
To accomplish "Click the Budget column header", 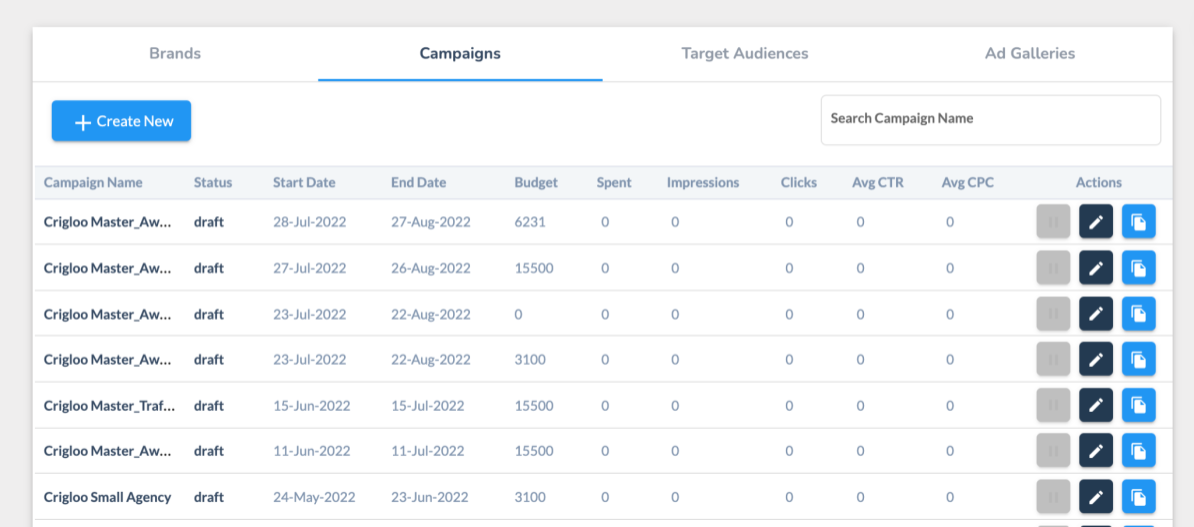I will 536,183.
